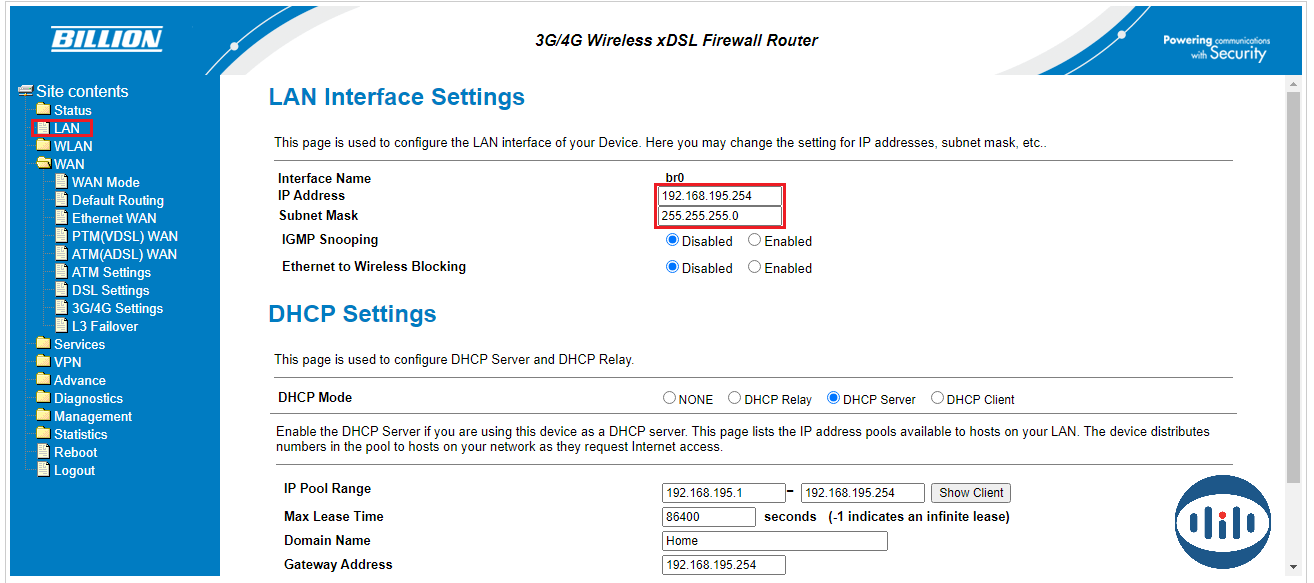The image size is (1314, 583).
Task: Click the Site contents root icon
Action: [x=26, y=91]
